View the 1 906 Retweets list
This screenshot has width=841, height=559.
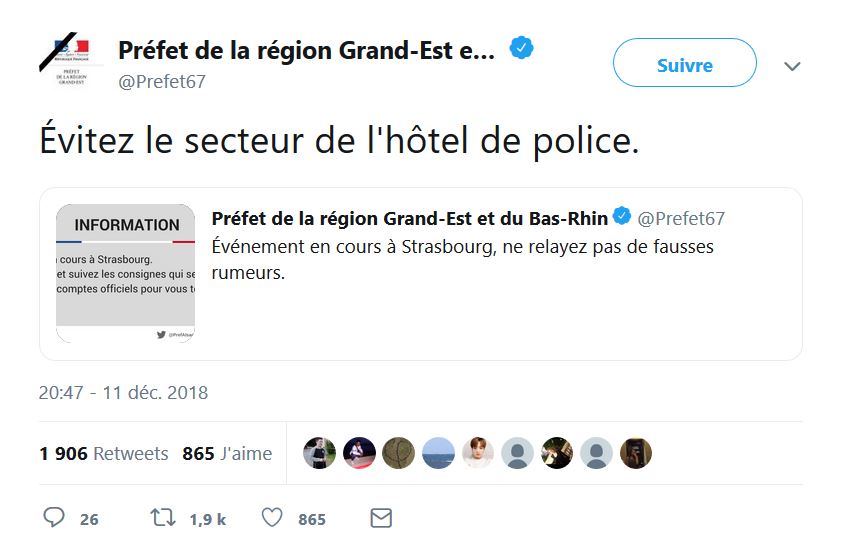pos(104,453)
